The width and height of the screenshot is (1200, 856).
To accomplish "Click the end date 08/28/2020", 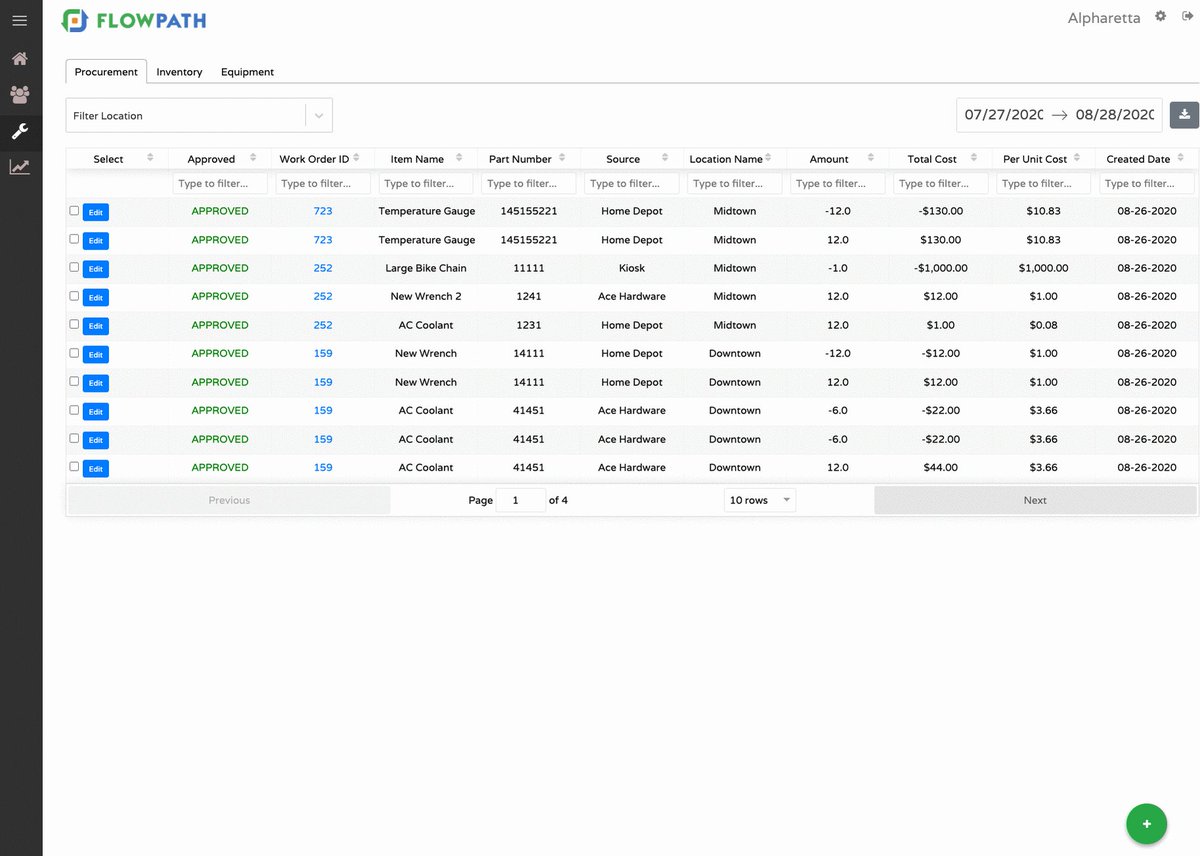I will click(x=1115, y=115).
